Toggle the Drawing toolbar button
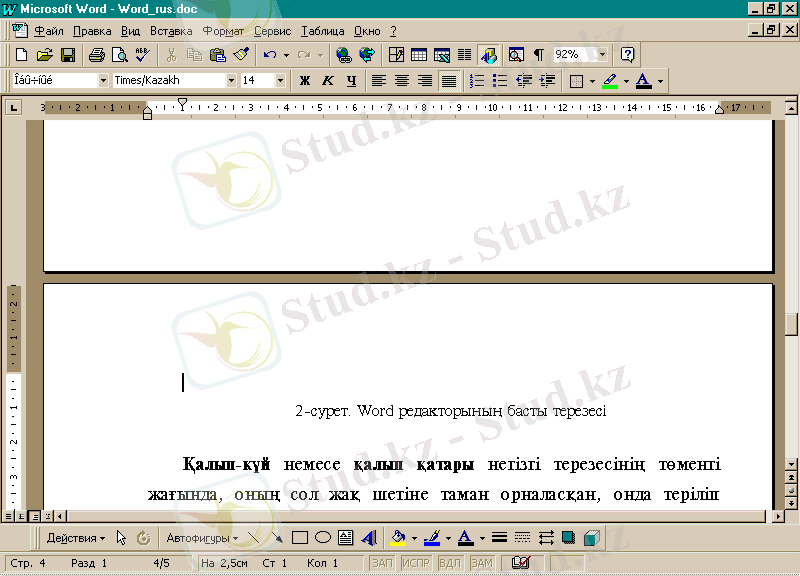This screenshot has height=576, width=800. (x=488, y=55)
